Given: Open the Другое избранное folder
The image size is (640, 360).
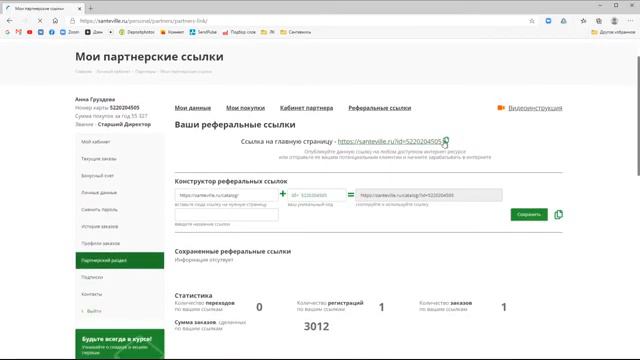Looking at the screenshot, I should pos(613,32).
